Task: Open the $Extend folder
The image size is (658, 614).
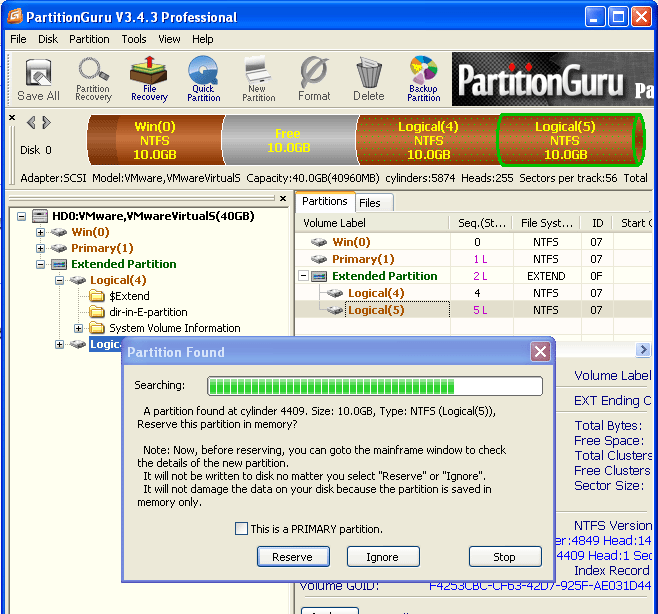Action: tap(129, 296)
